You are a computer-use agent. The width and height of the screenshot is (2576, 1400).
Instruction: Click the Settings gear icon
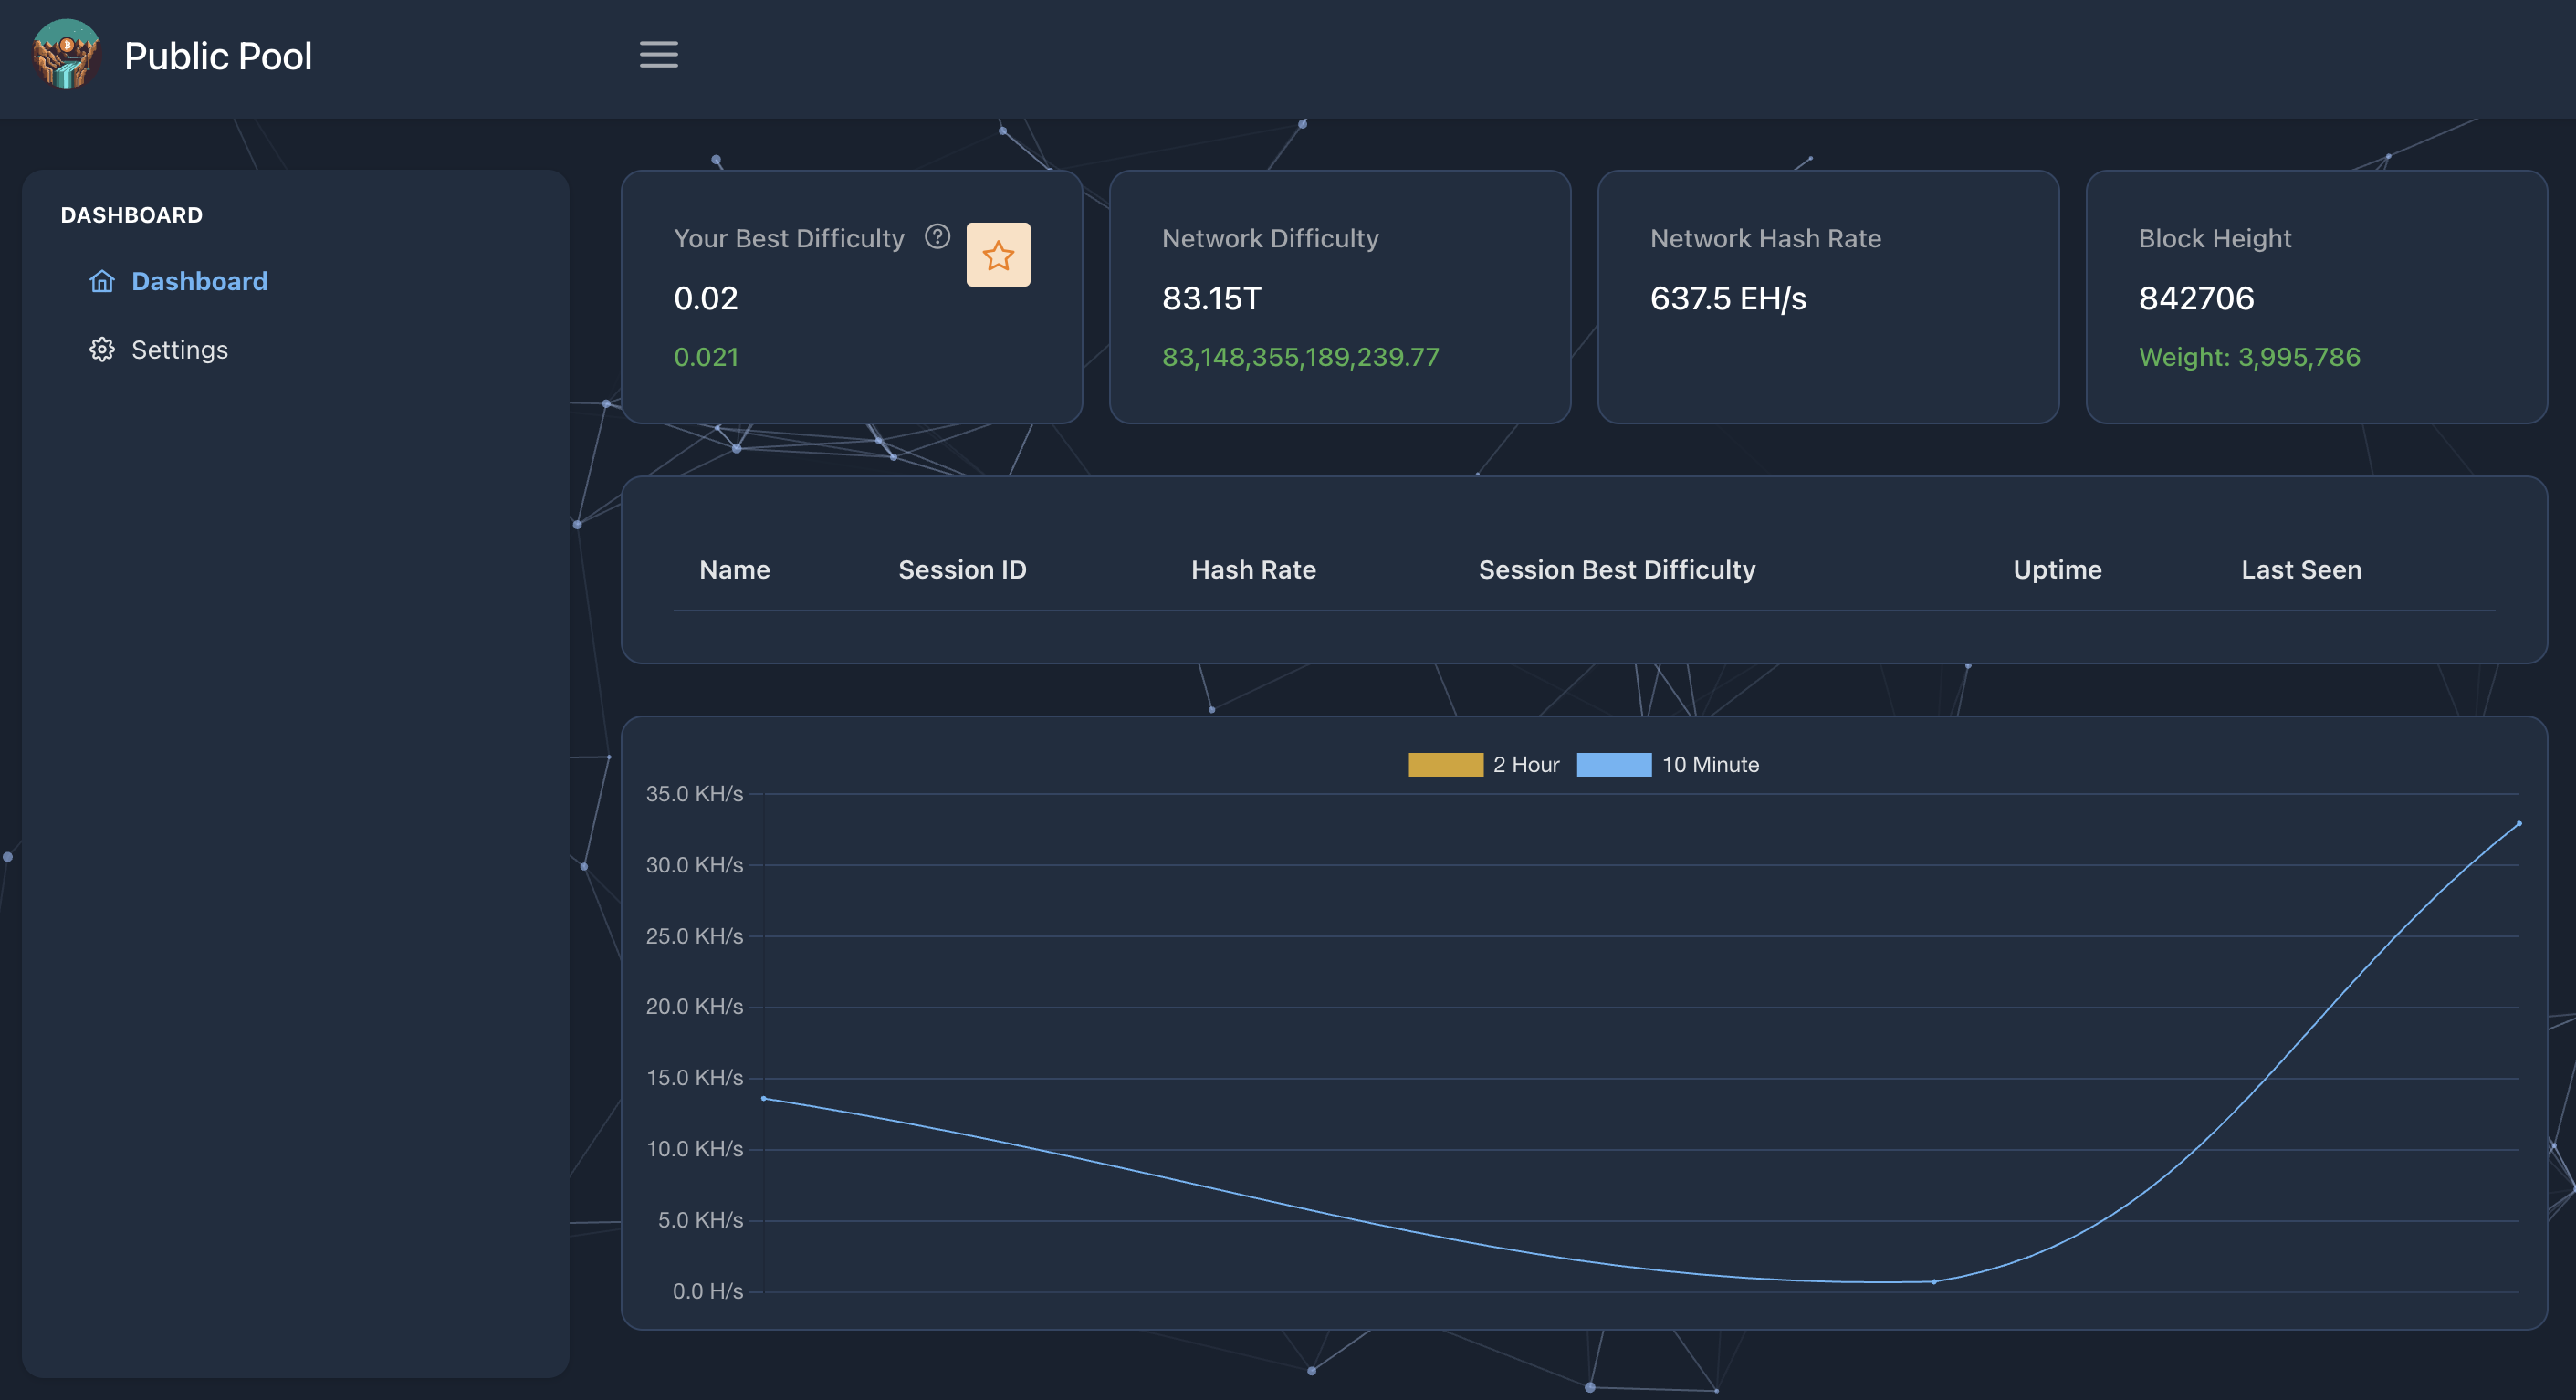coord(102,349)
